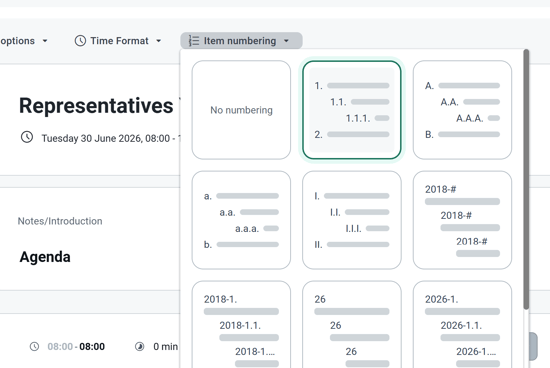Select the 2026-1. numbering format tile

(462, 324)
